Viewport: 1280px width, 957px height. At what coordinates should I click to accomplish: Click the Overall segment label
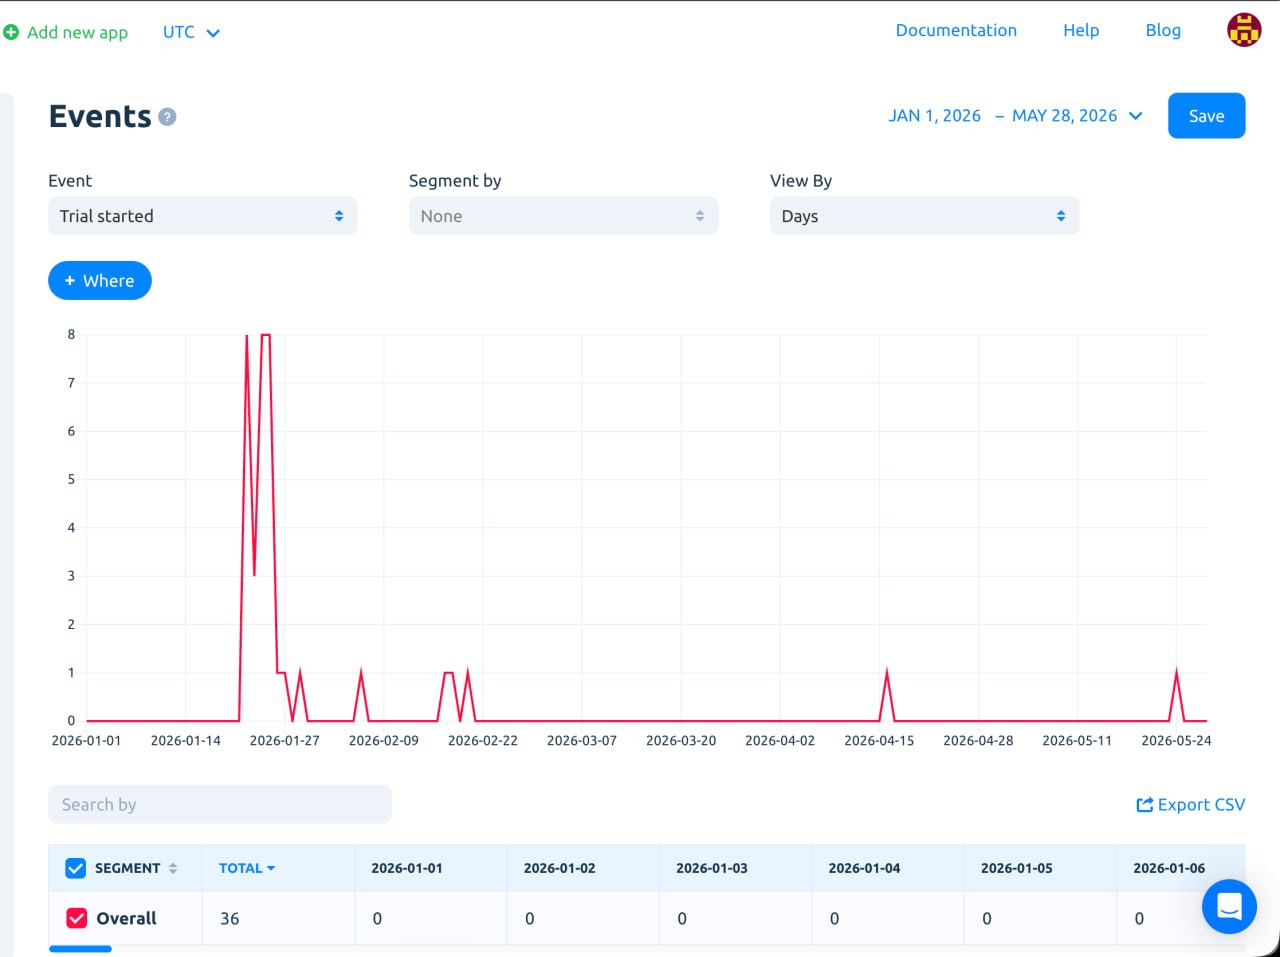tap(126, 918)
